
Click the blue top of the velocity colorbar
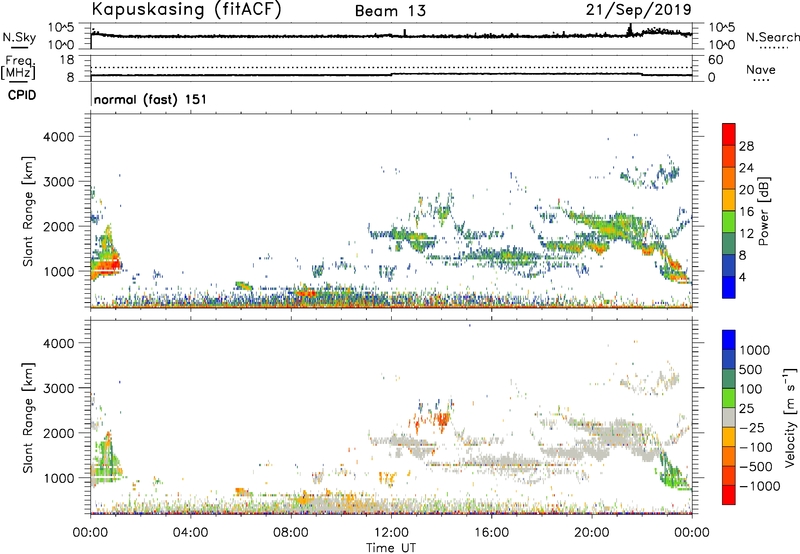(x=729, y=340)
